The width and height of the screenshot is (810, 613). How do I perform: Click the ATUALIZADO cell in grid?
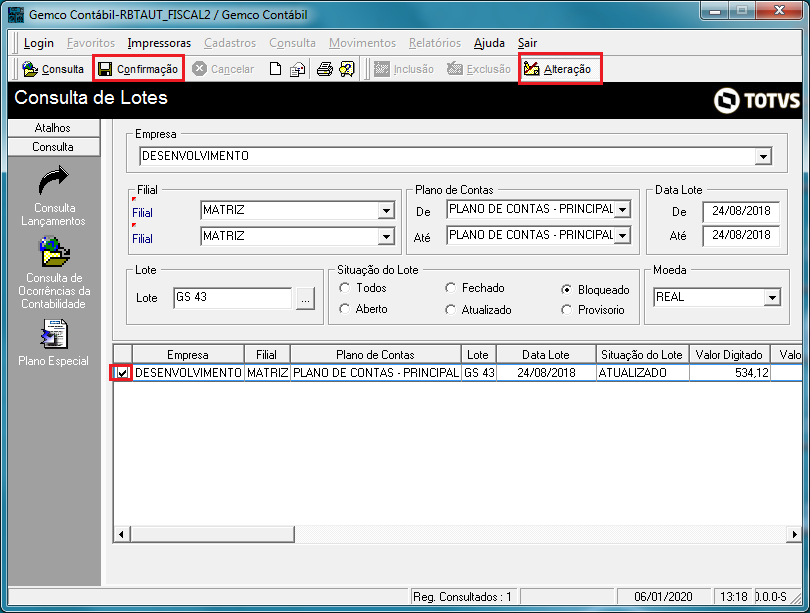[x=642, y=373]
